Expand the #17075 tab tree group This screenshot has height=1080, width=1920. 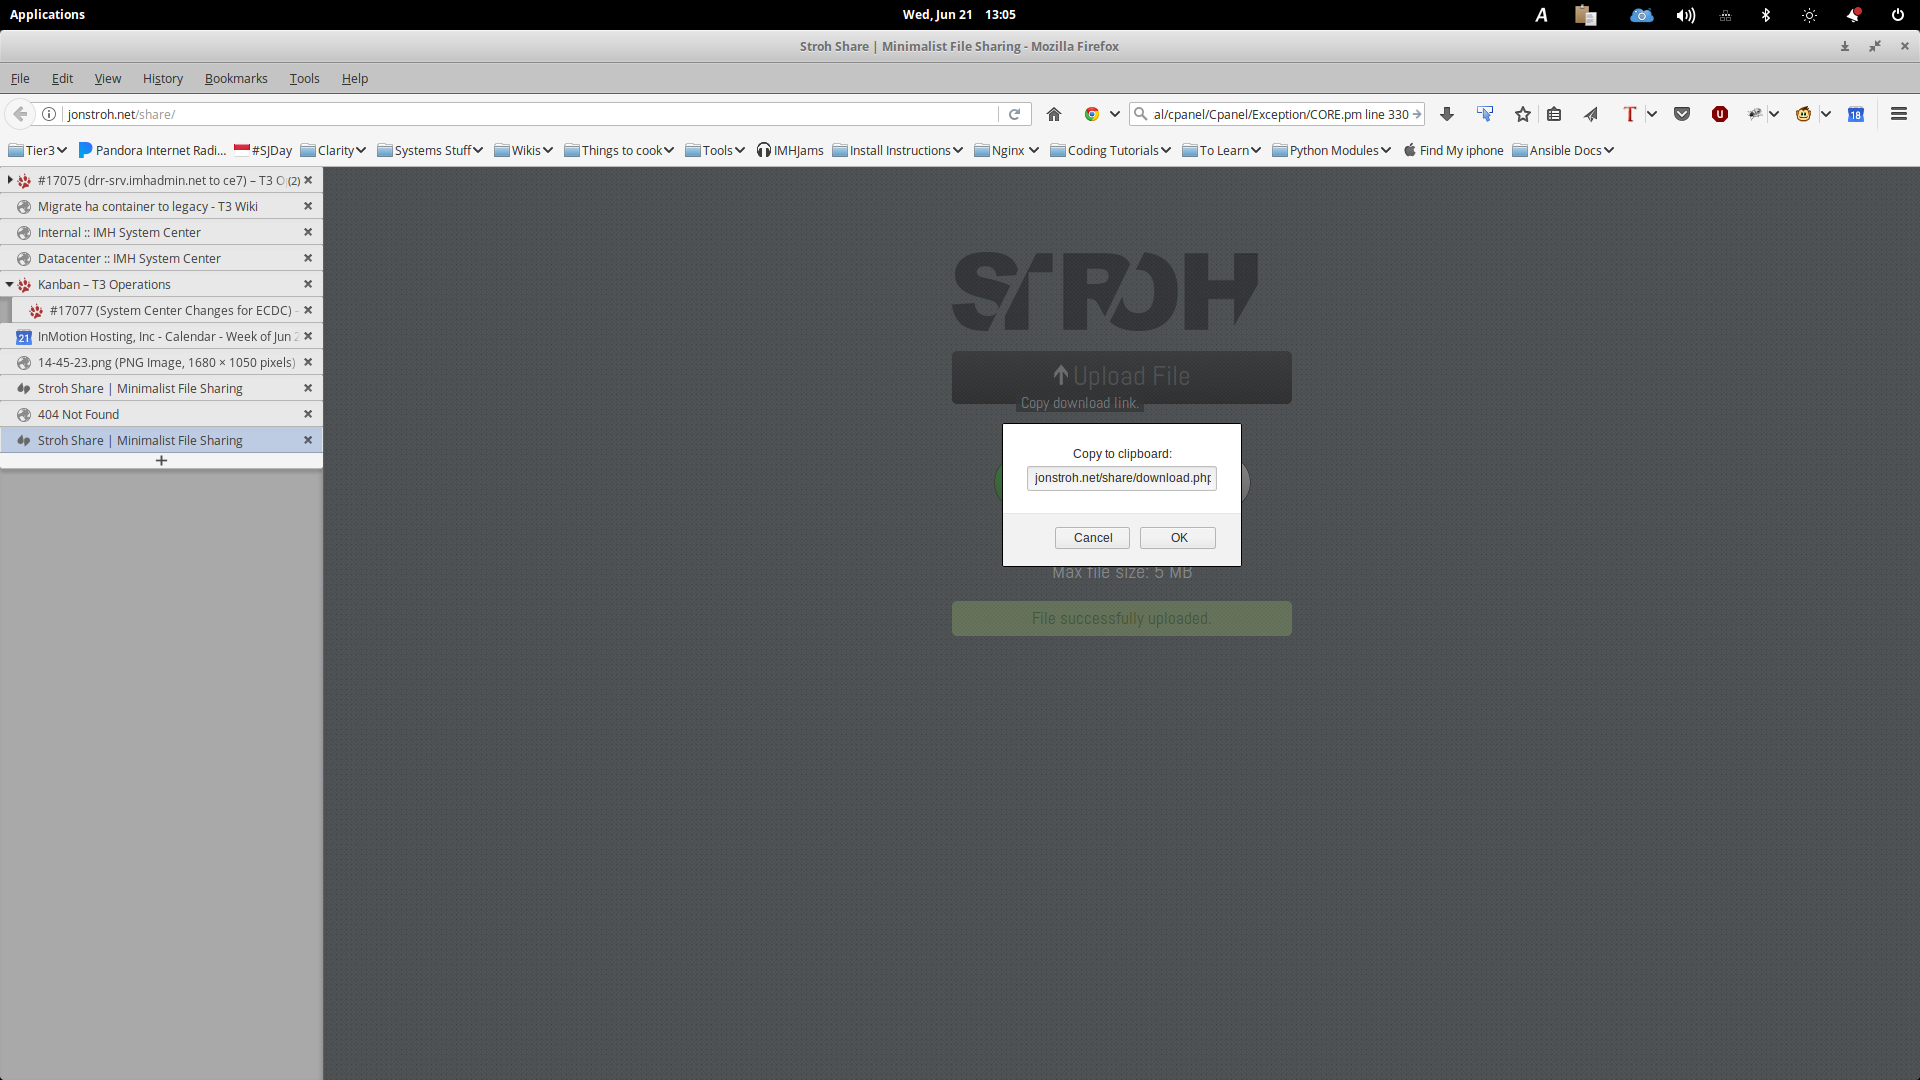(10, 180)
